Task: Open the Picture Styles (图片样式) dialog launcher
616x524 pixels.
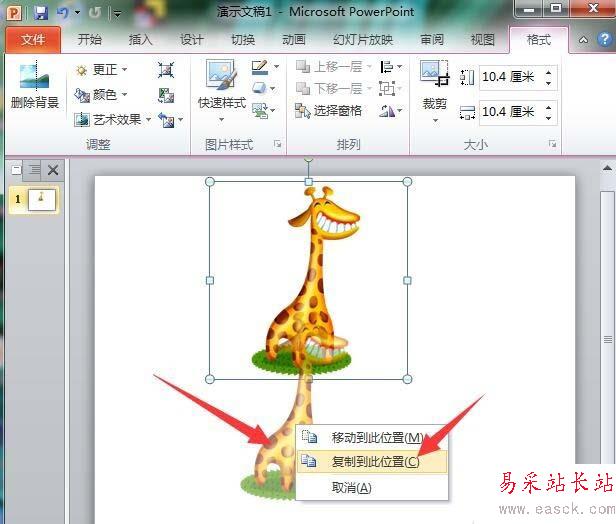Action: (x=277, y=144)
